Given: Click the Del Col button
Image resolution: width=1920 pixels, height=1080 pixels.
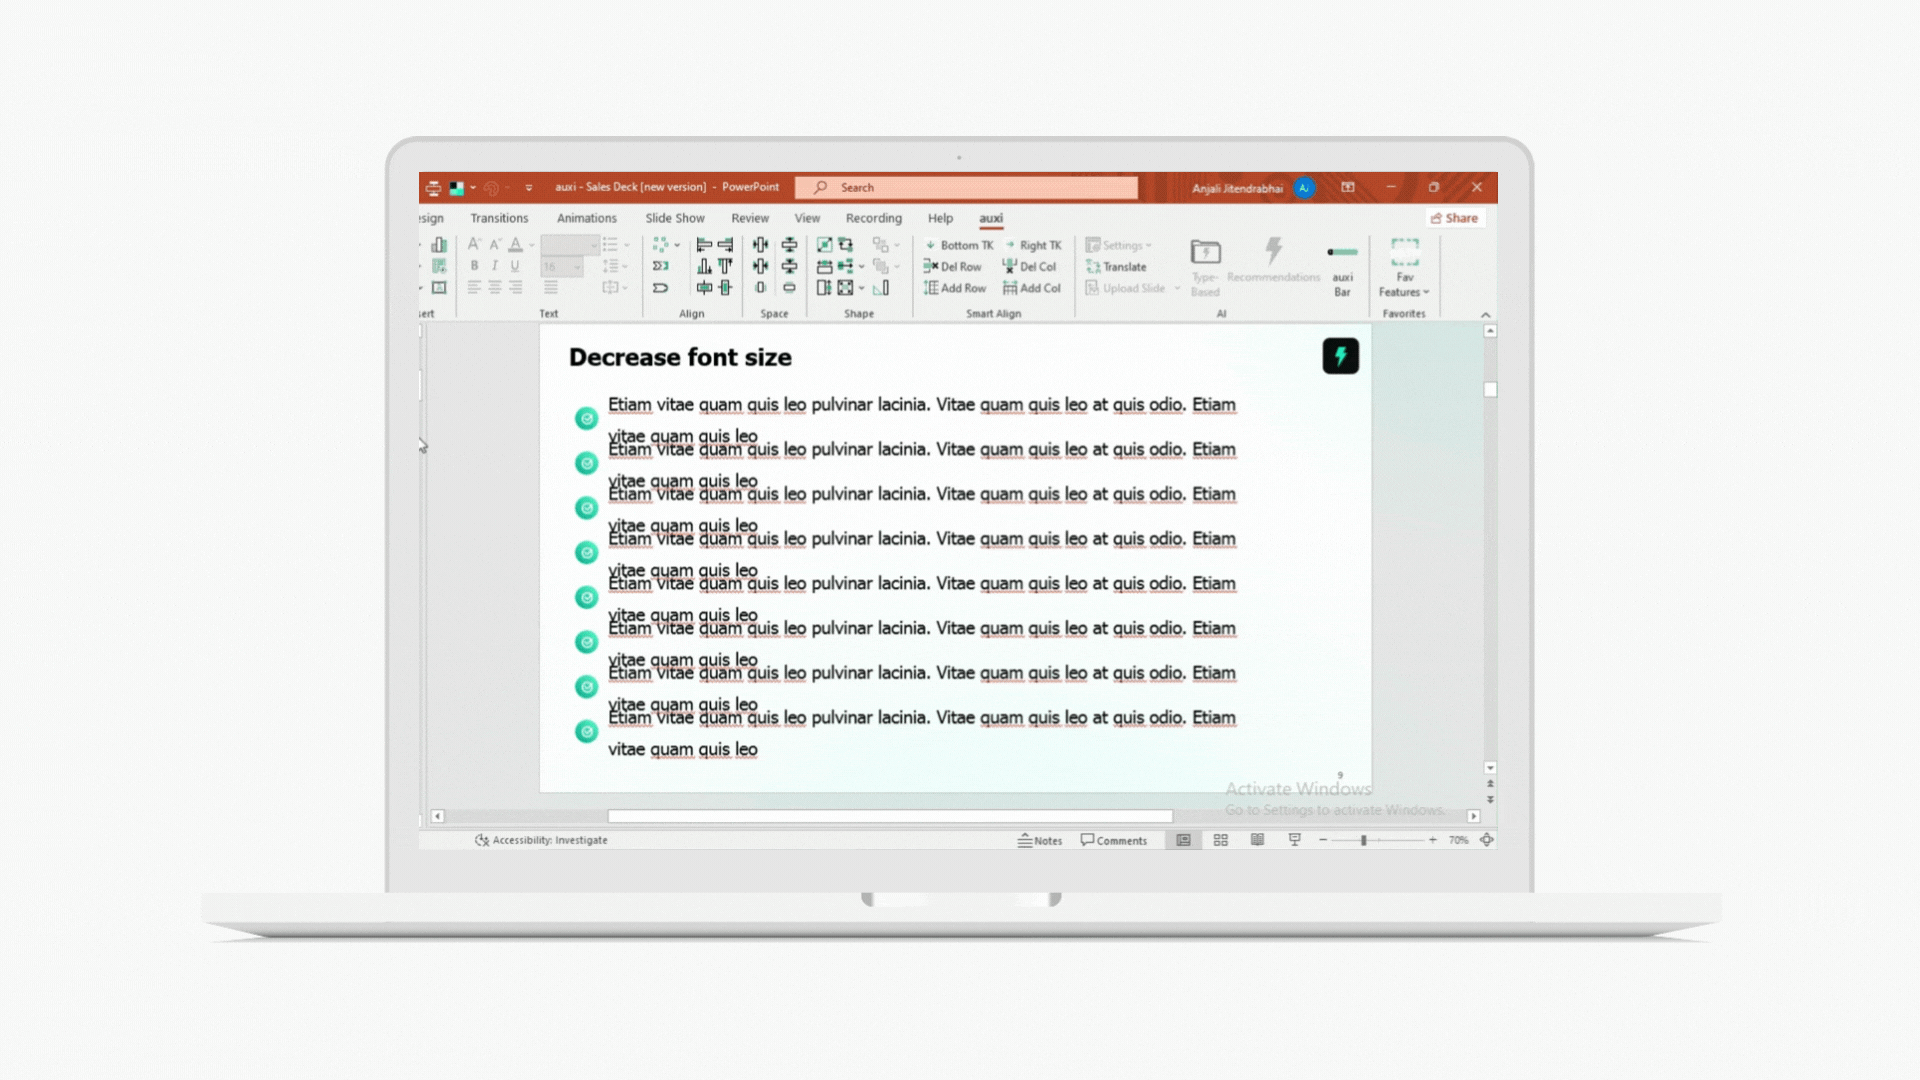Looking at the screenshot, I should pyautogui.click(x=1030, y=267).
